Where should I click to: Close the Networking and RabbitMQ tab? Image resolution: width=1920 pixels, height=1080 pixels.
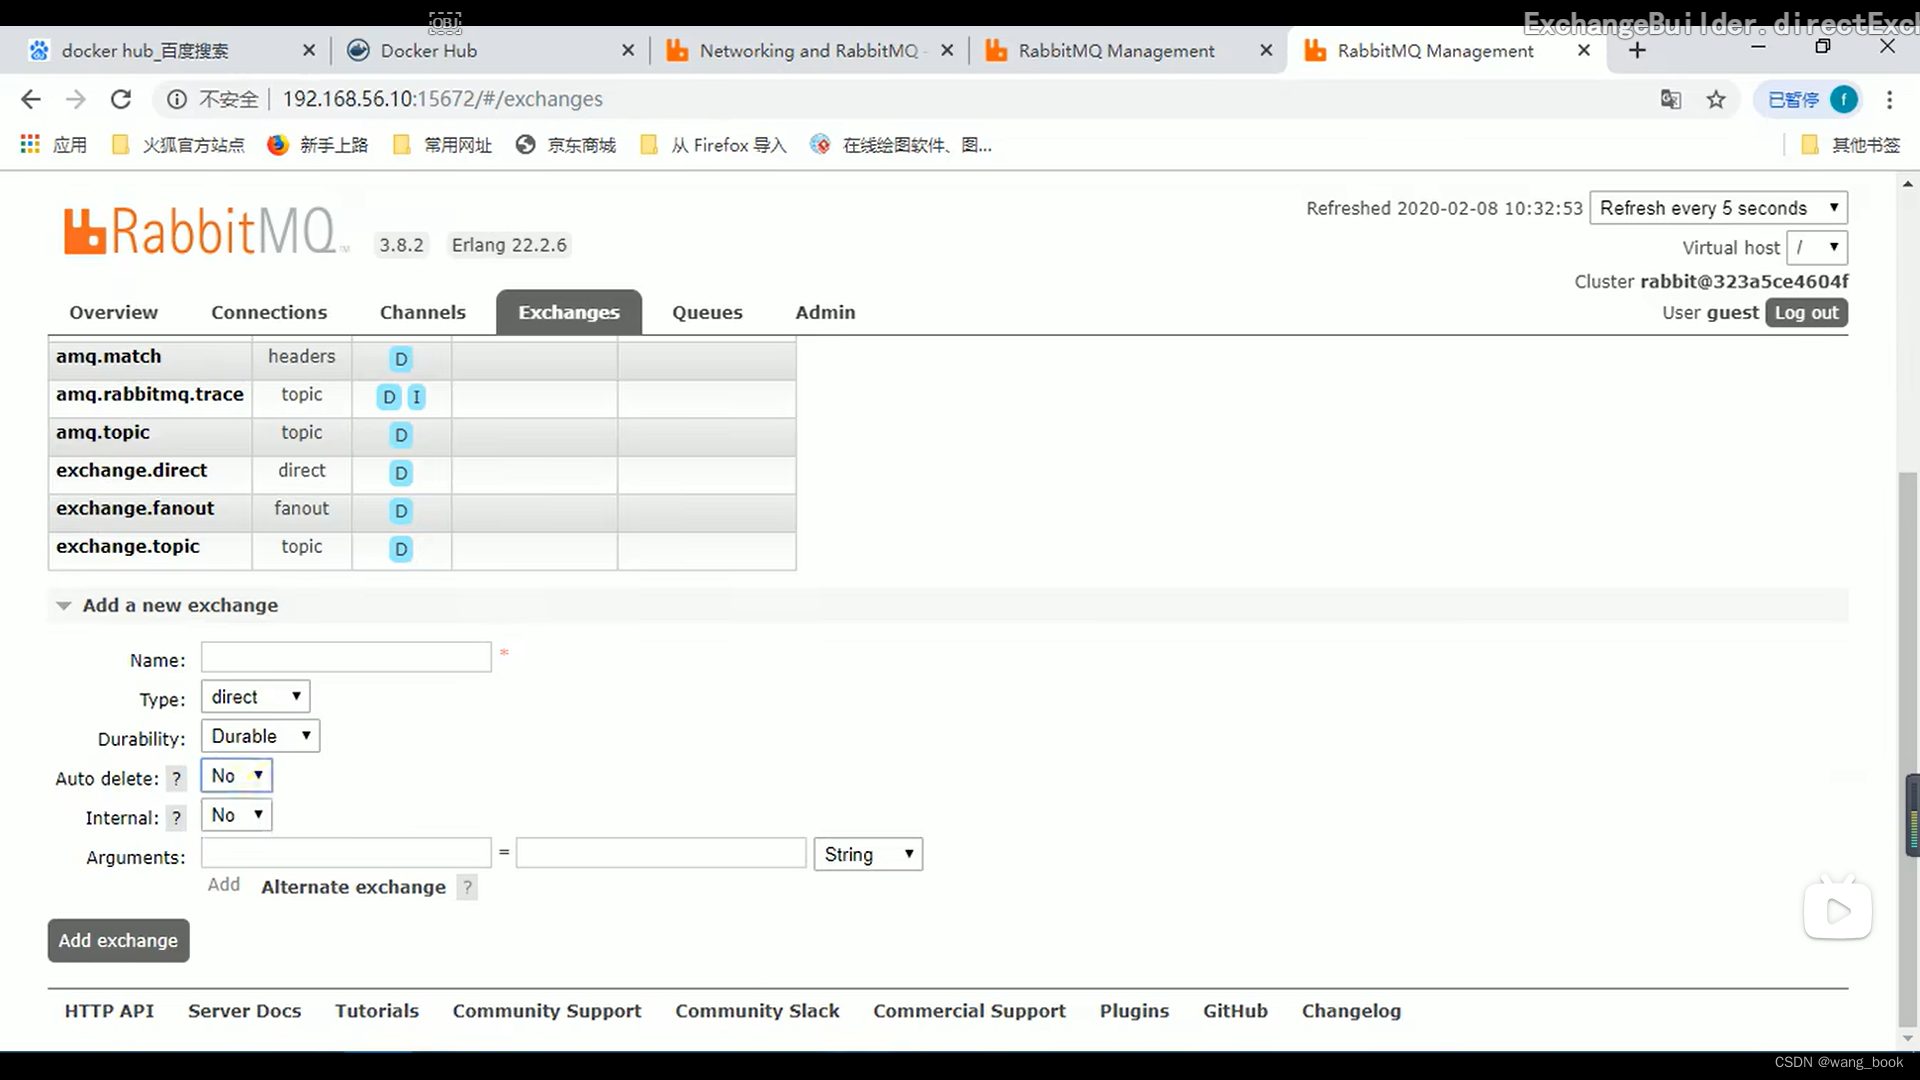point(947,50)
